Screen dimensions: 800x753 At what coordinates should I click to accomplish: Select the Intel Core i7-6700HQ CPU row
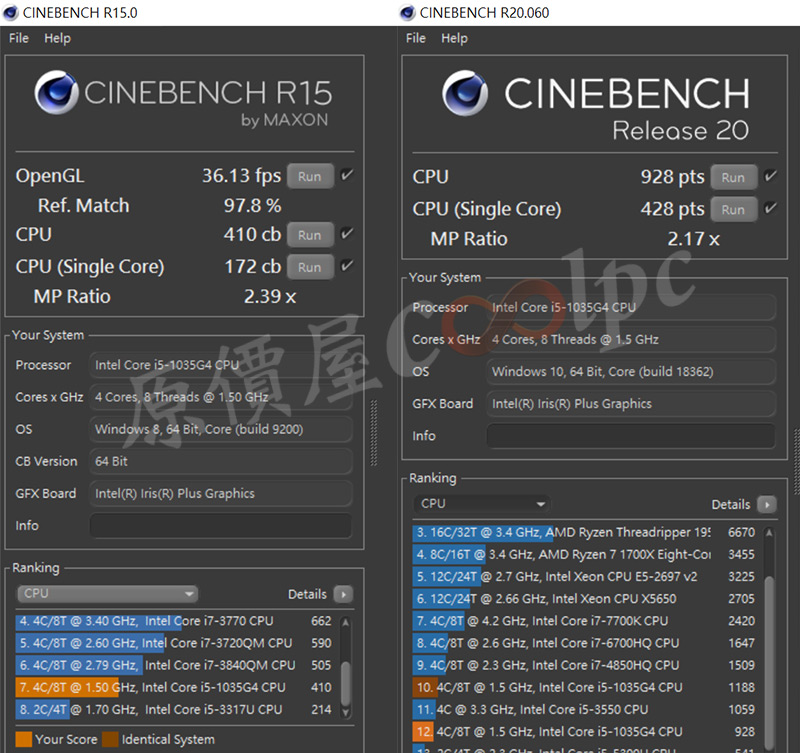(x=585, y=643)
